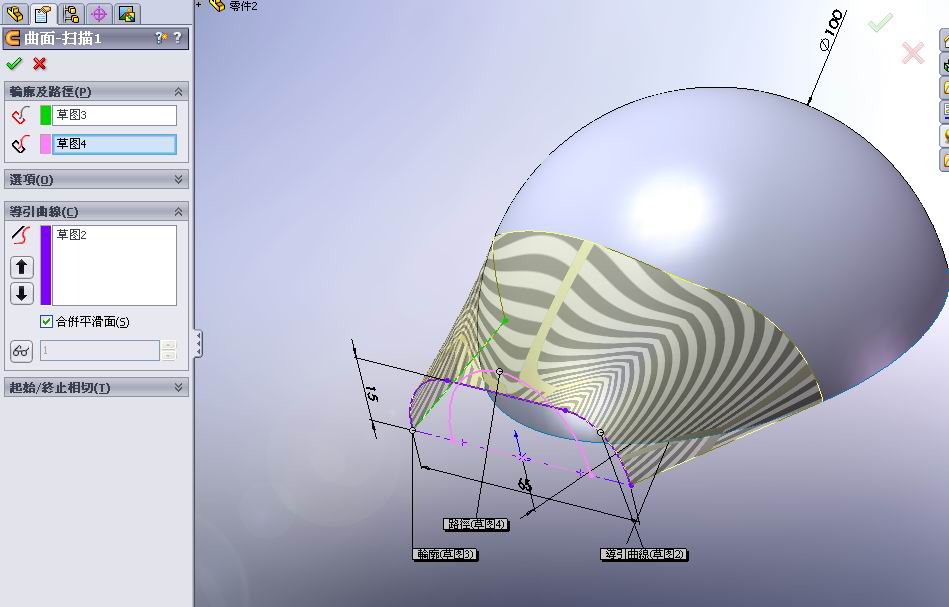Viewport: 949px width, 607px height.
Task: Click the show sections eyeglasses button
Action: [22, 350]
